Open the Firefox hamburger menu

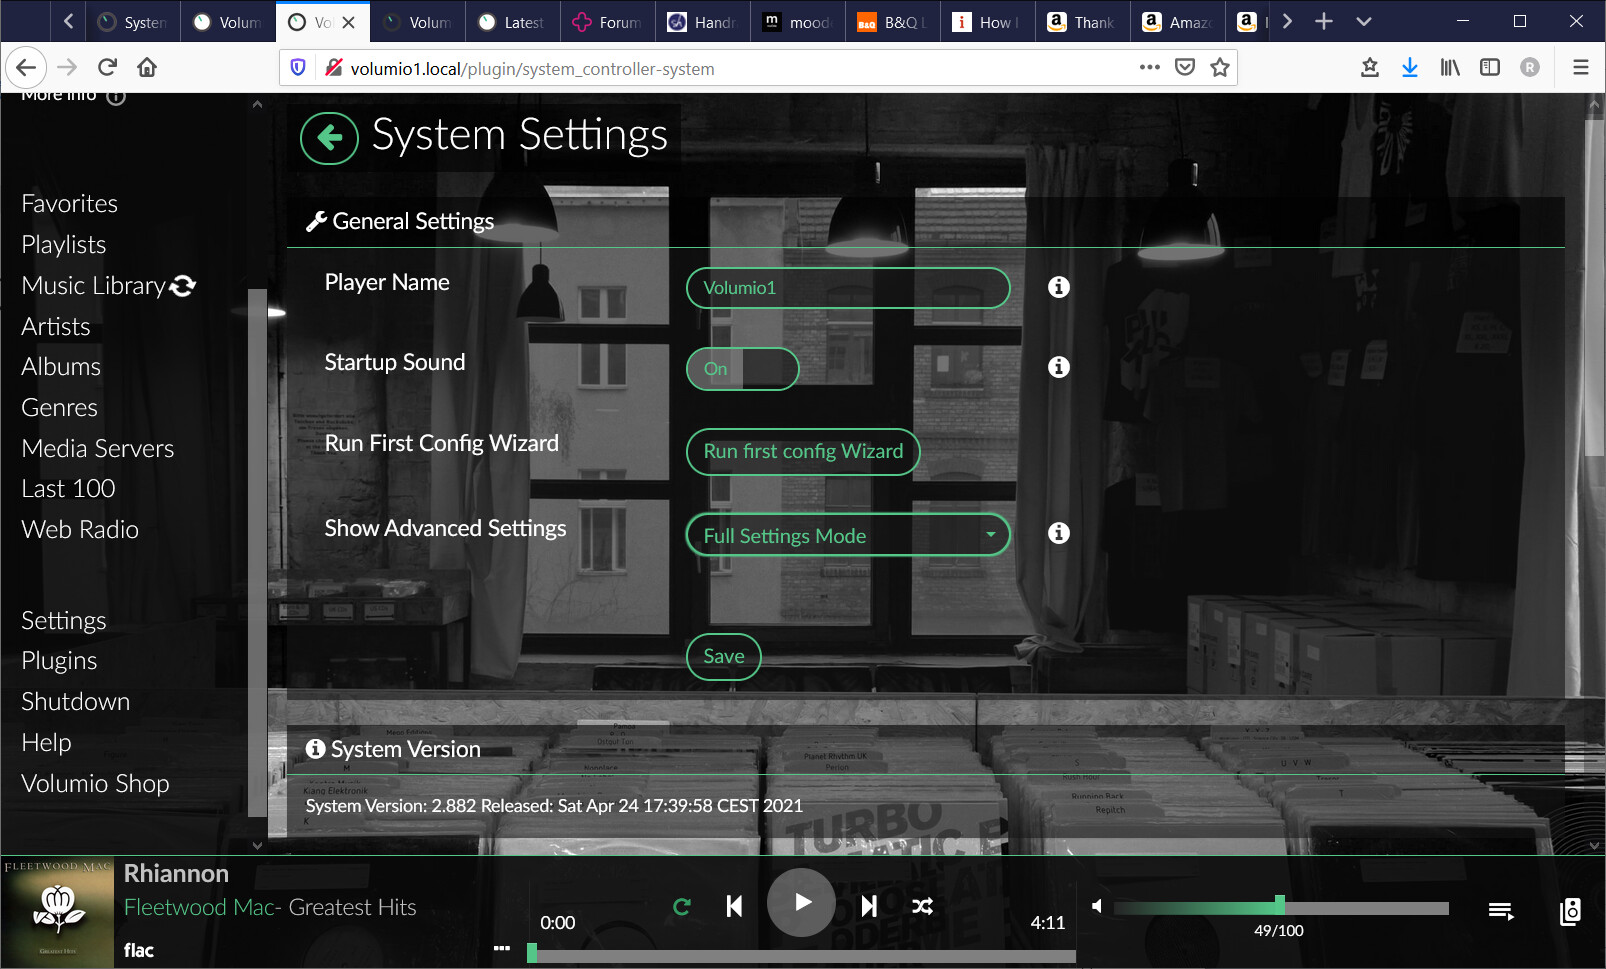click(x=1581, y=67)
